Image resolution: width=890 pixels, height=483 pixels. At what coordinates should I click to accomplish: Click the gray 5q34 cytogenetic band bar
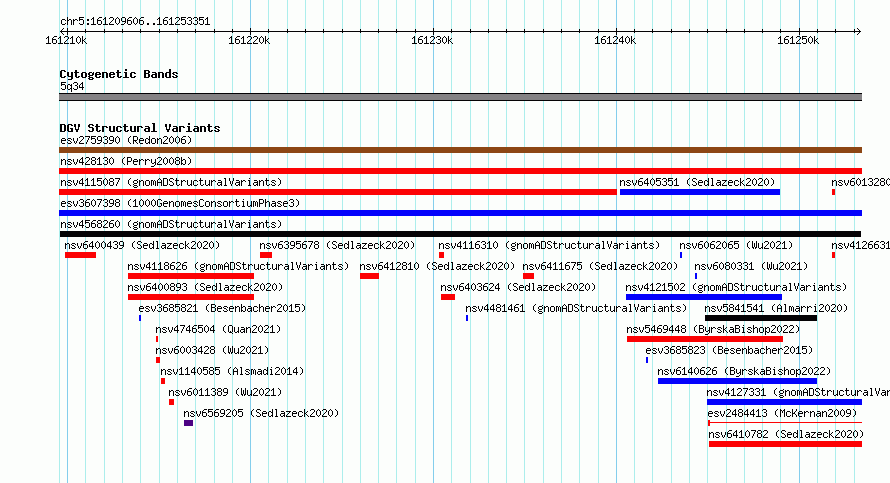[x=460, y=97]
